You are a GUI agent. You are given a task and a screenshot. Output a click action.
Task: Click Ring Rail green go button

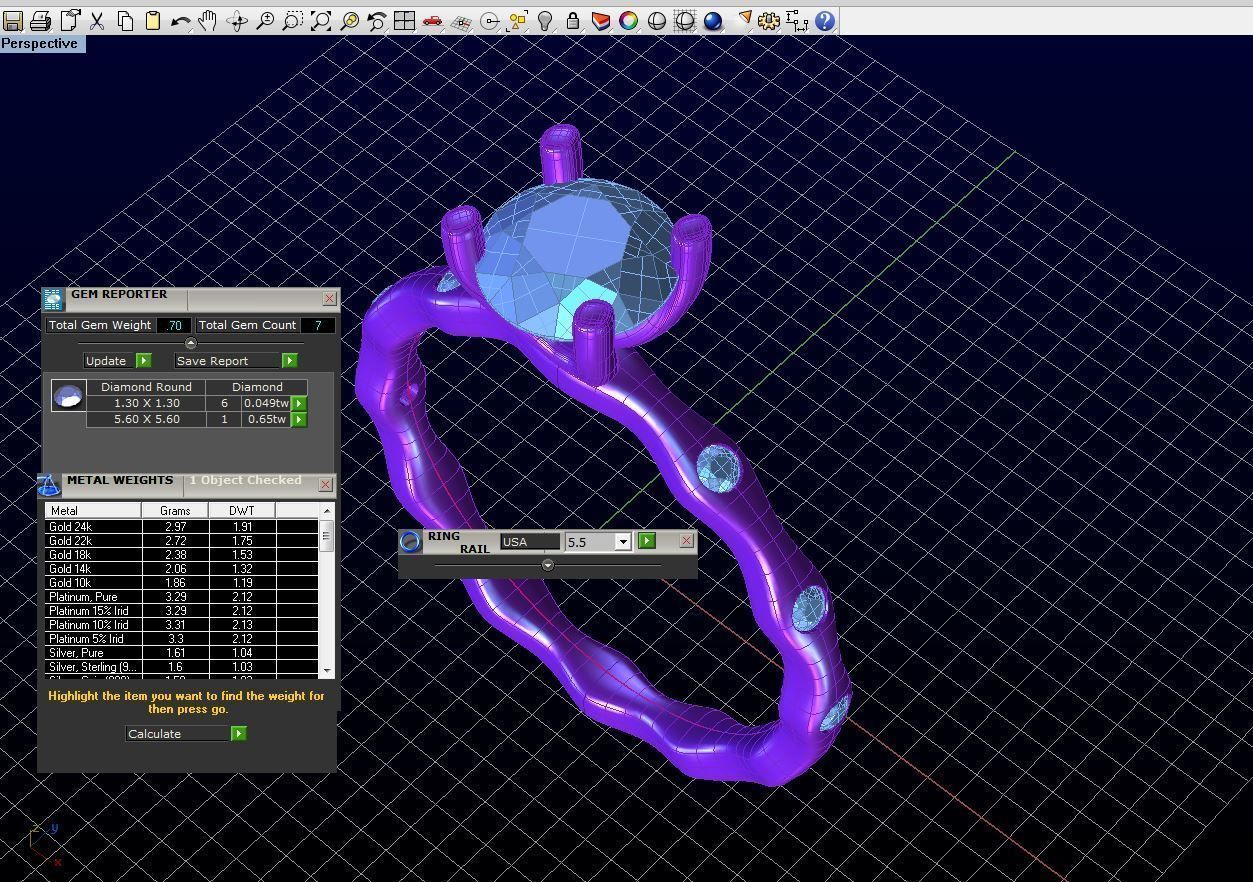coord(647,541)
